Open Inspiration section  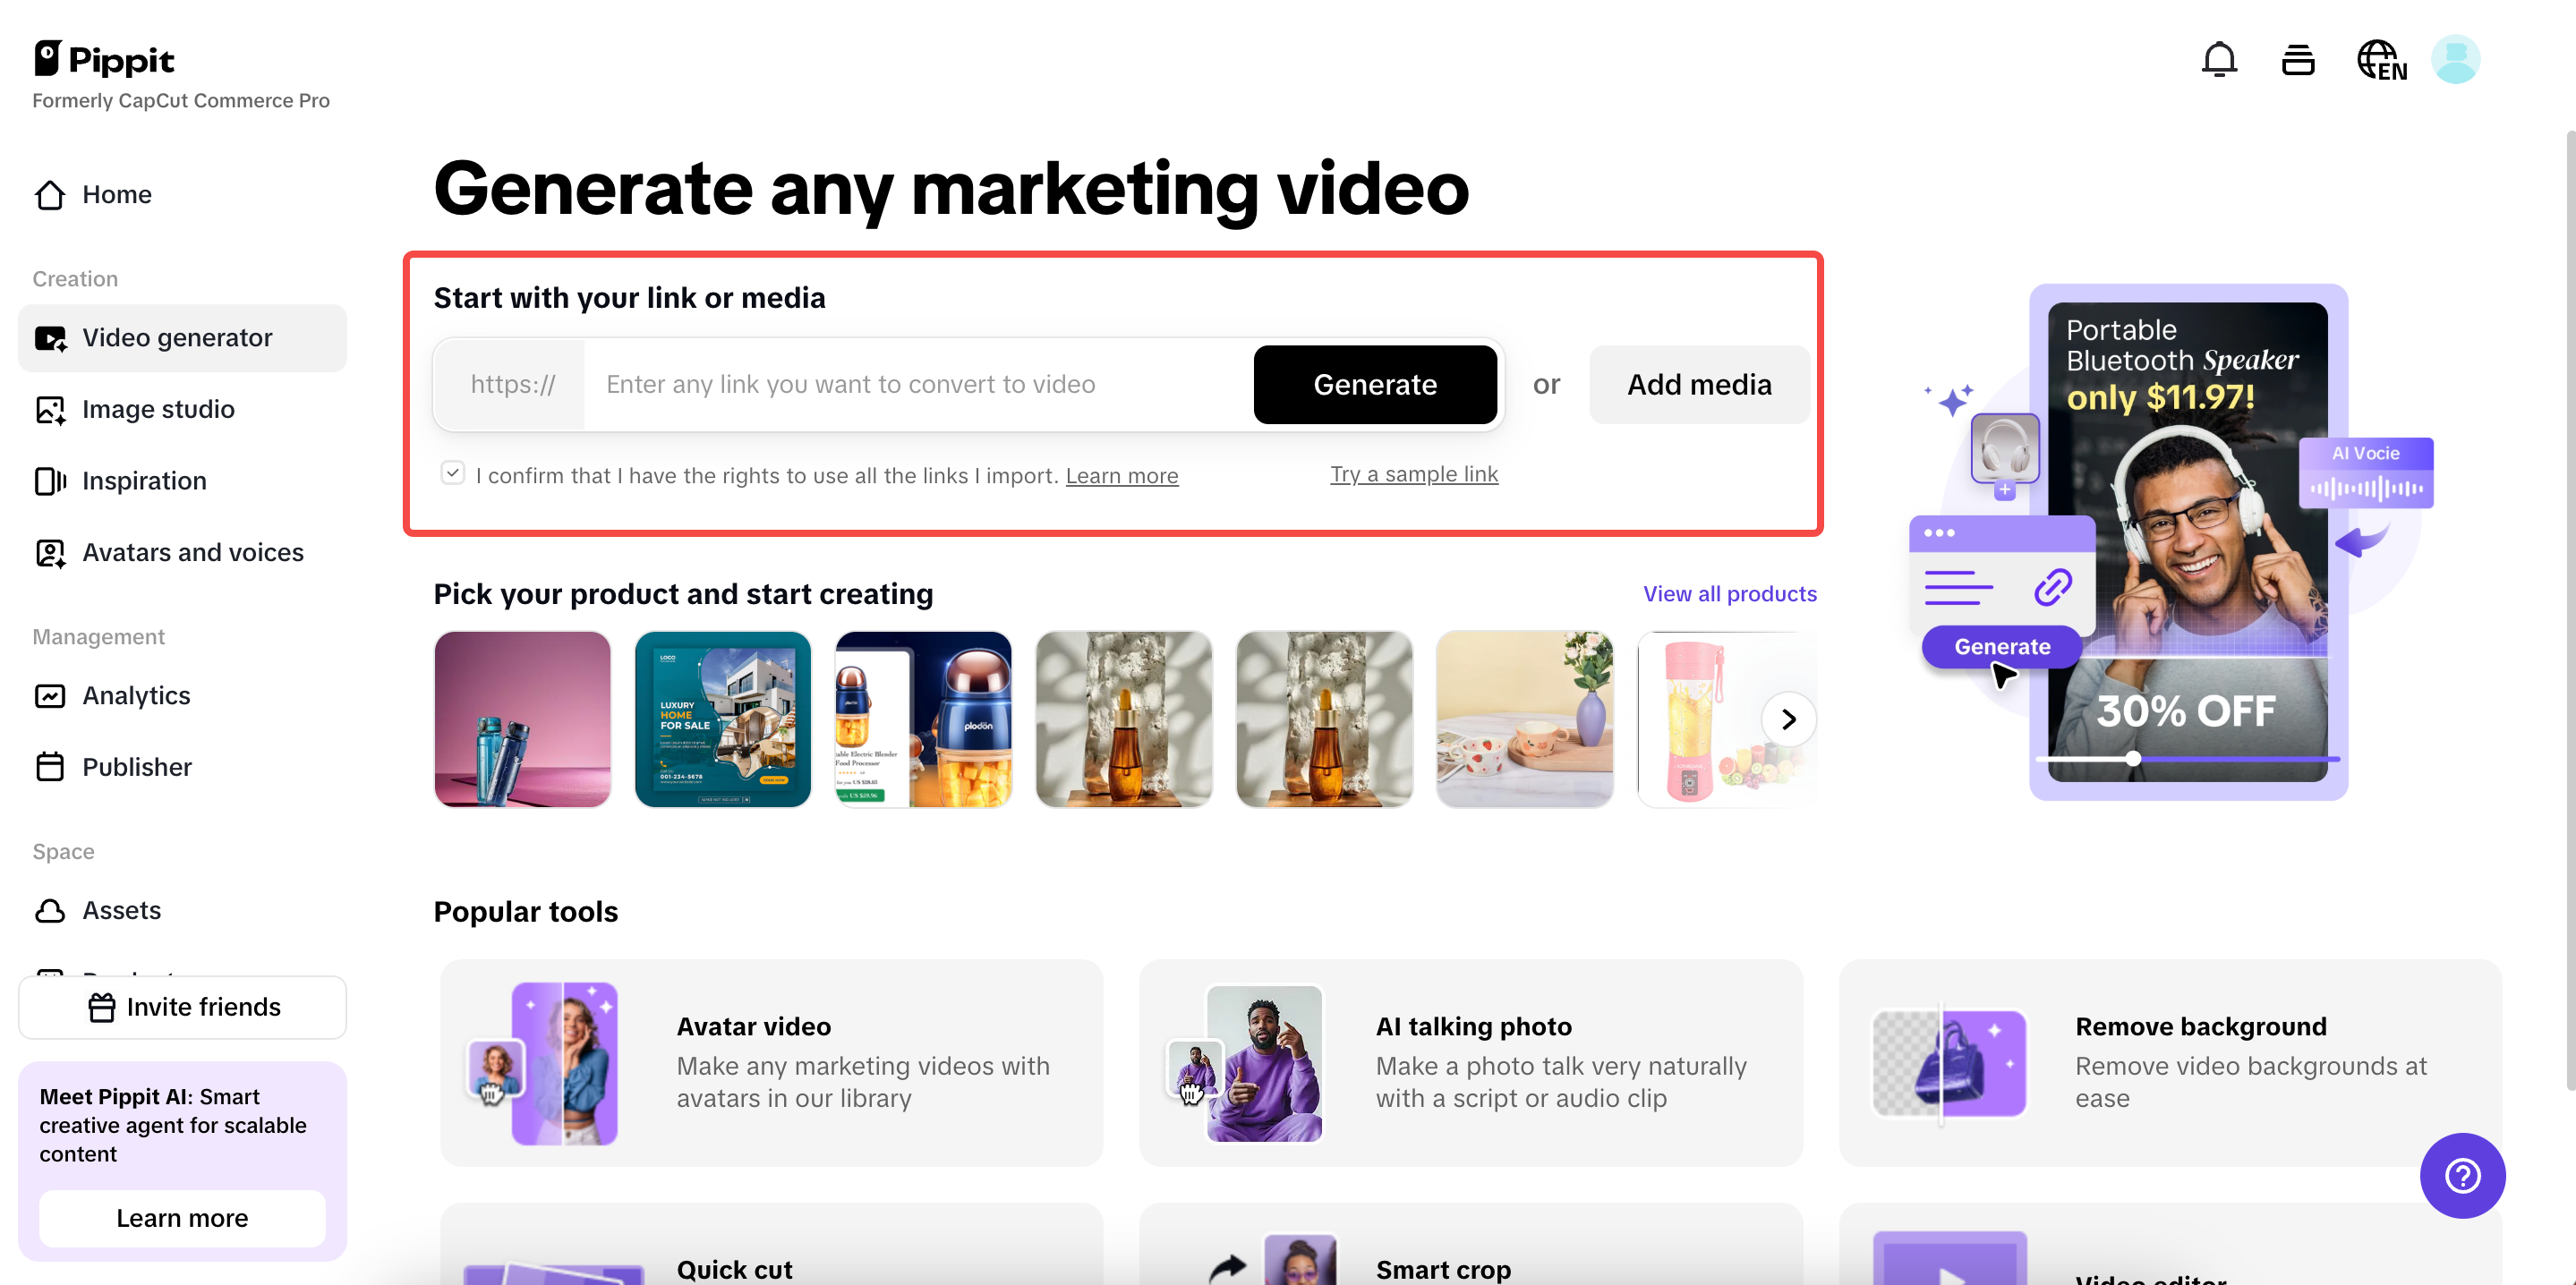[x=182, y=481]
